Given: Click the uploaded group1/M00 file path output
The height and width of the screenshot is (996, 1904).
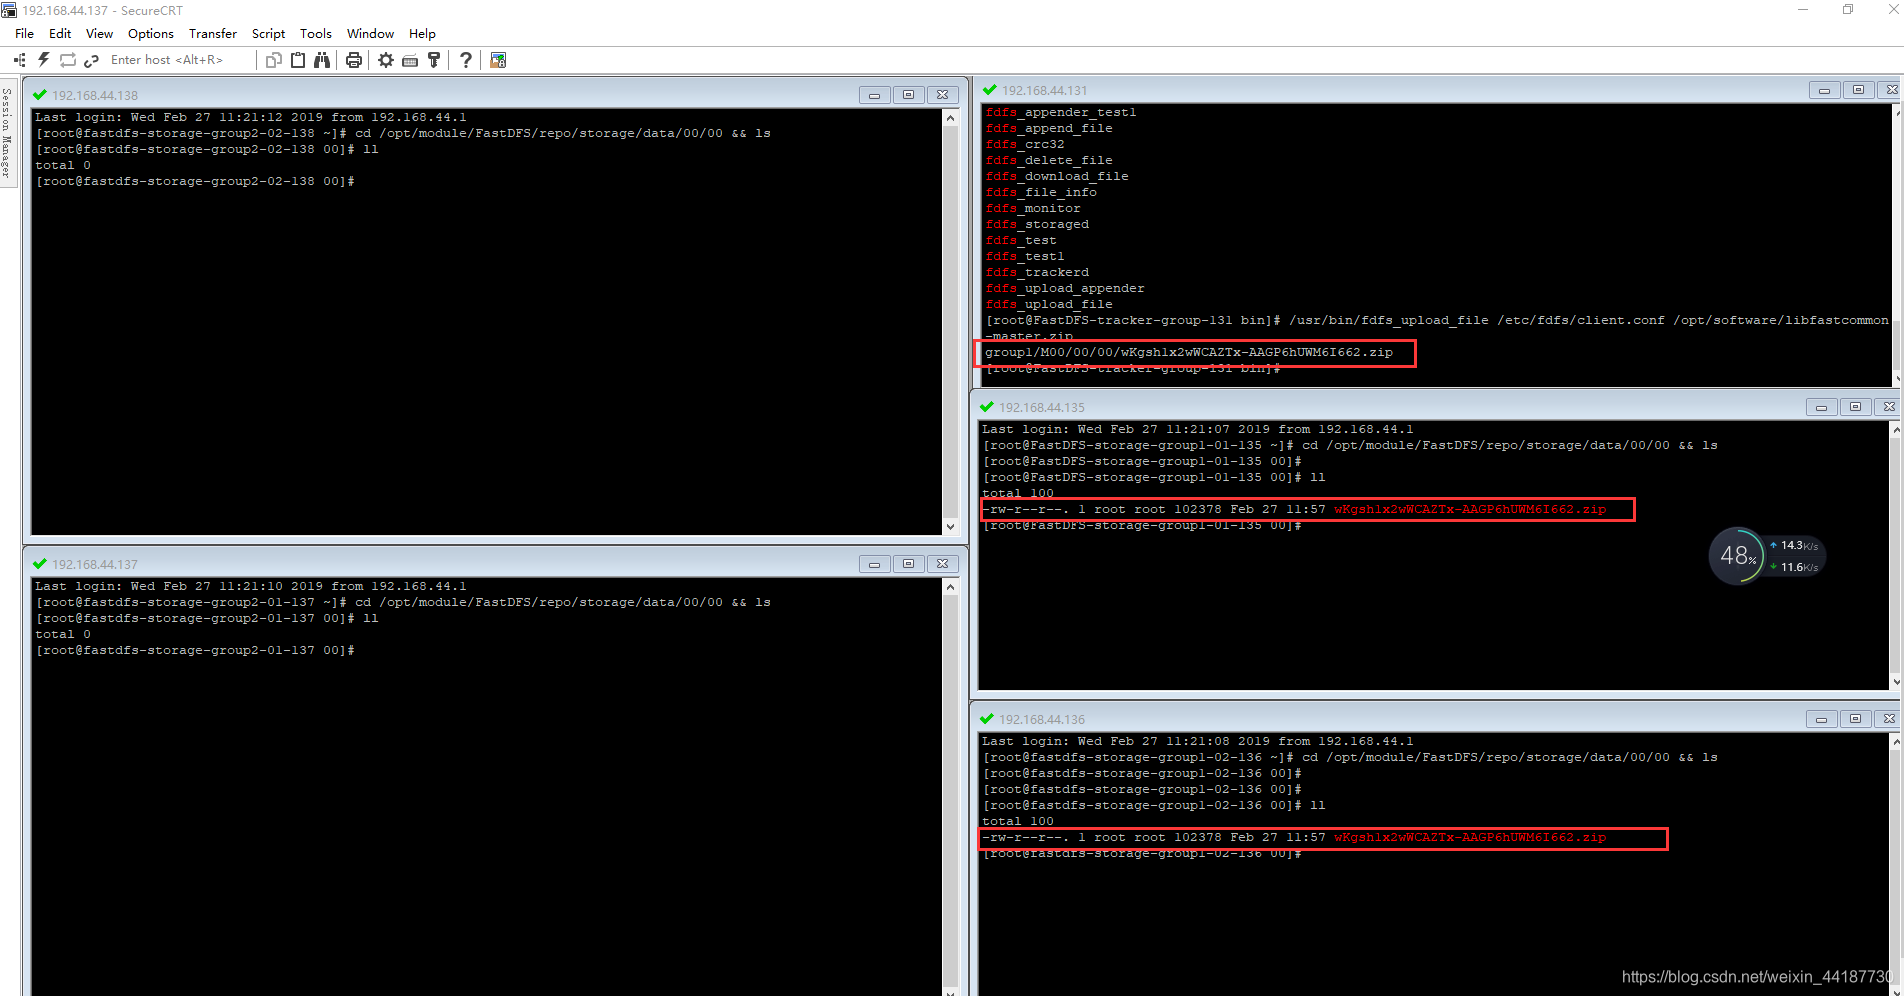Looking at the screenshot, I should (x=1189, y=352).
